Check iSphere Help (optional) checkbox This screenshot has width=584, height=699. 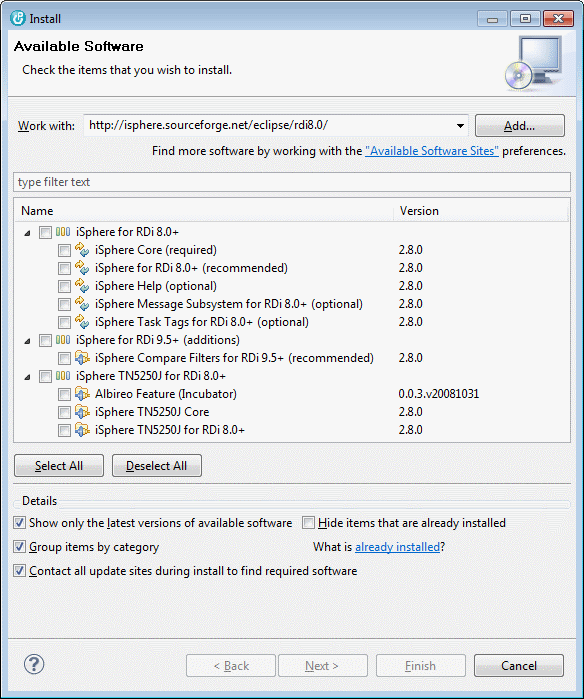click(x=64, y=286)
